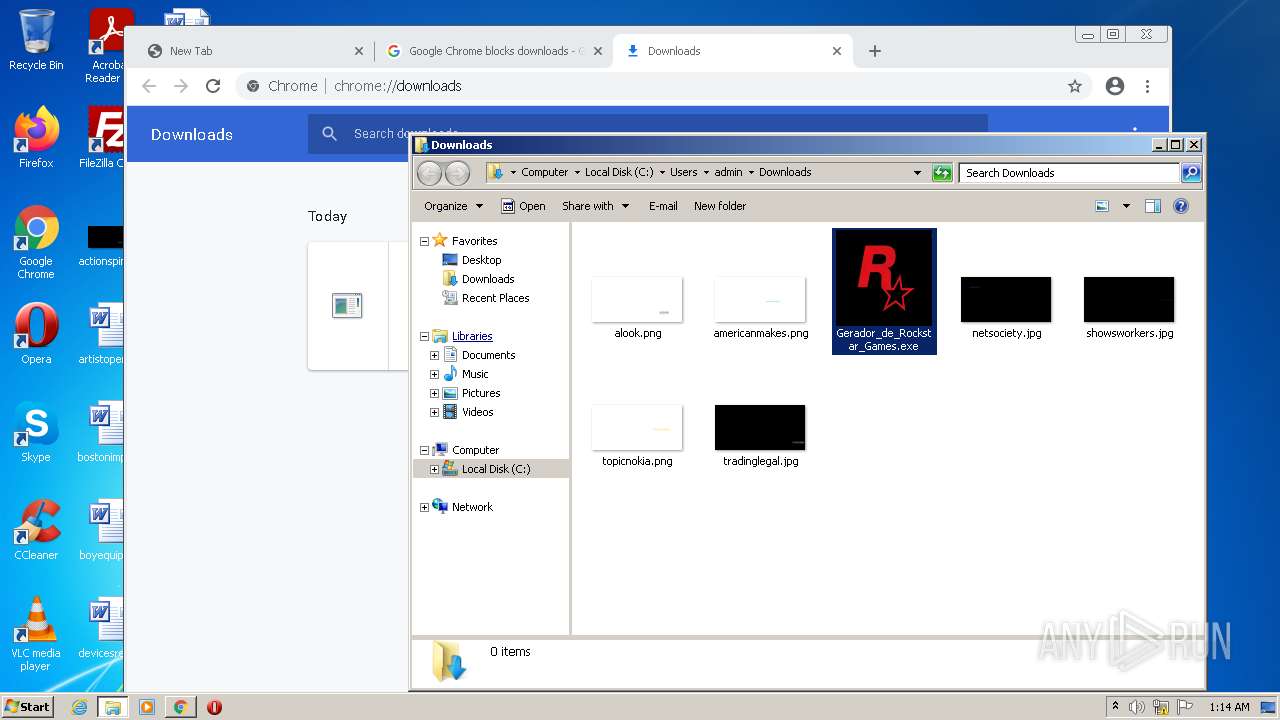
Task: Close the New Tab tab
Action: [359, 51]
